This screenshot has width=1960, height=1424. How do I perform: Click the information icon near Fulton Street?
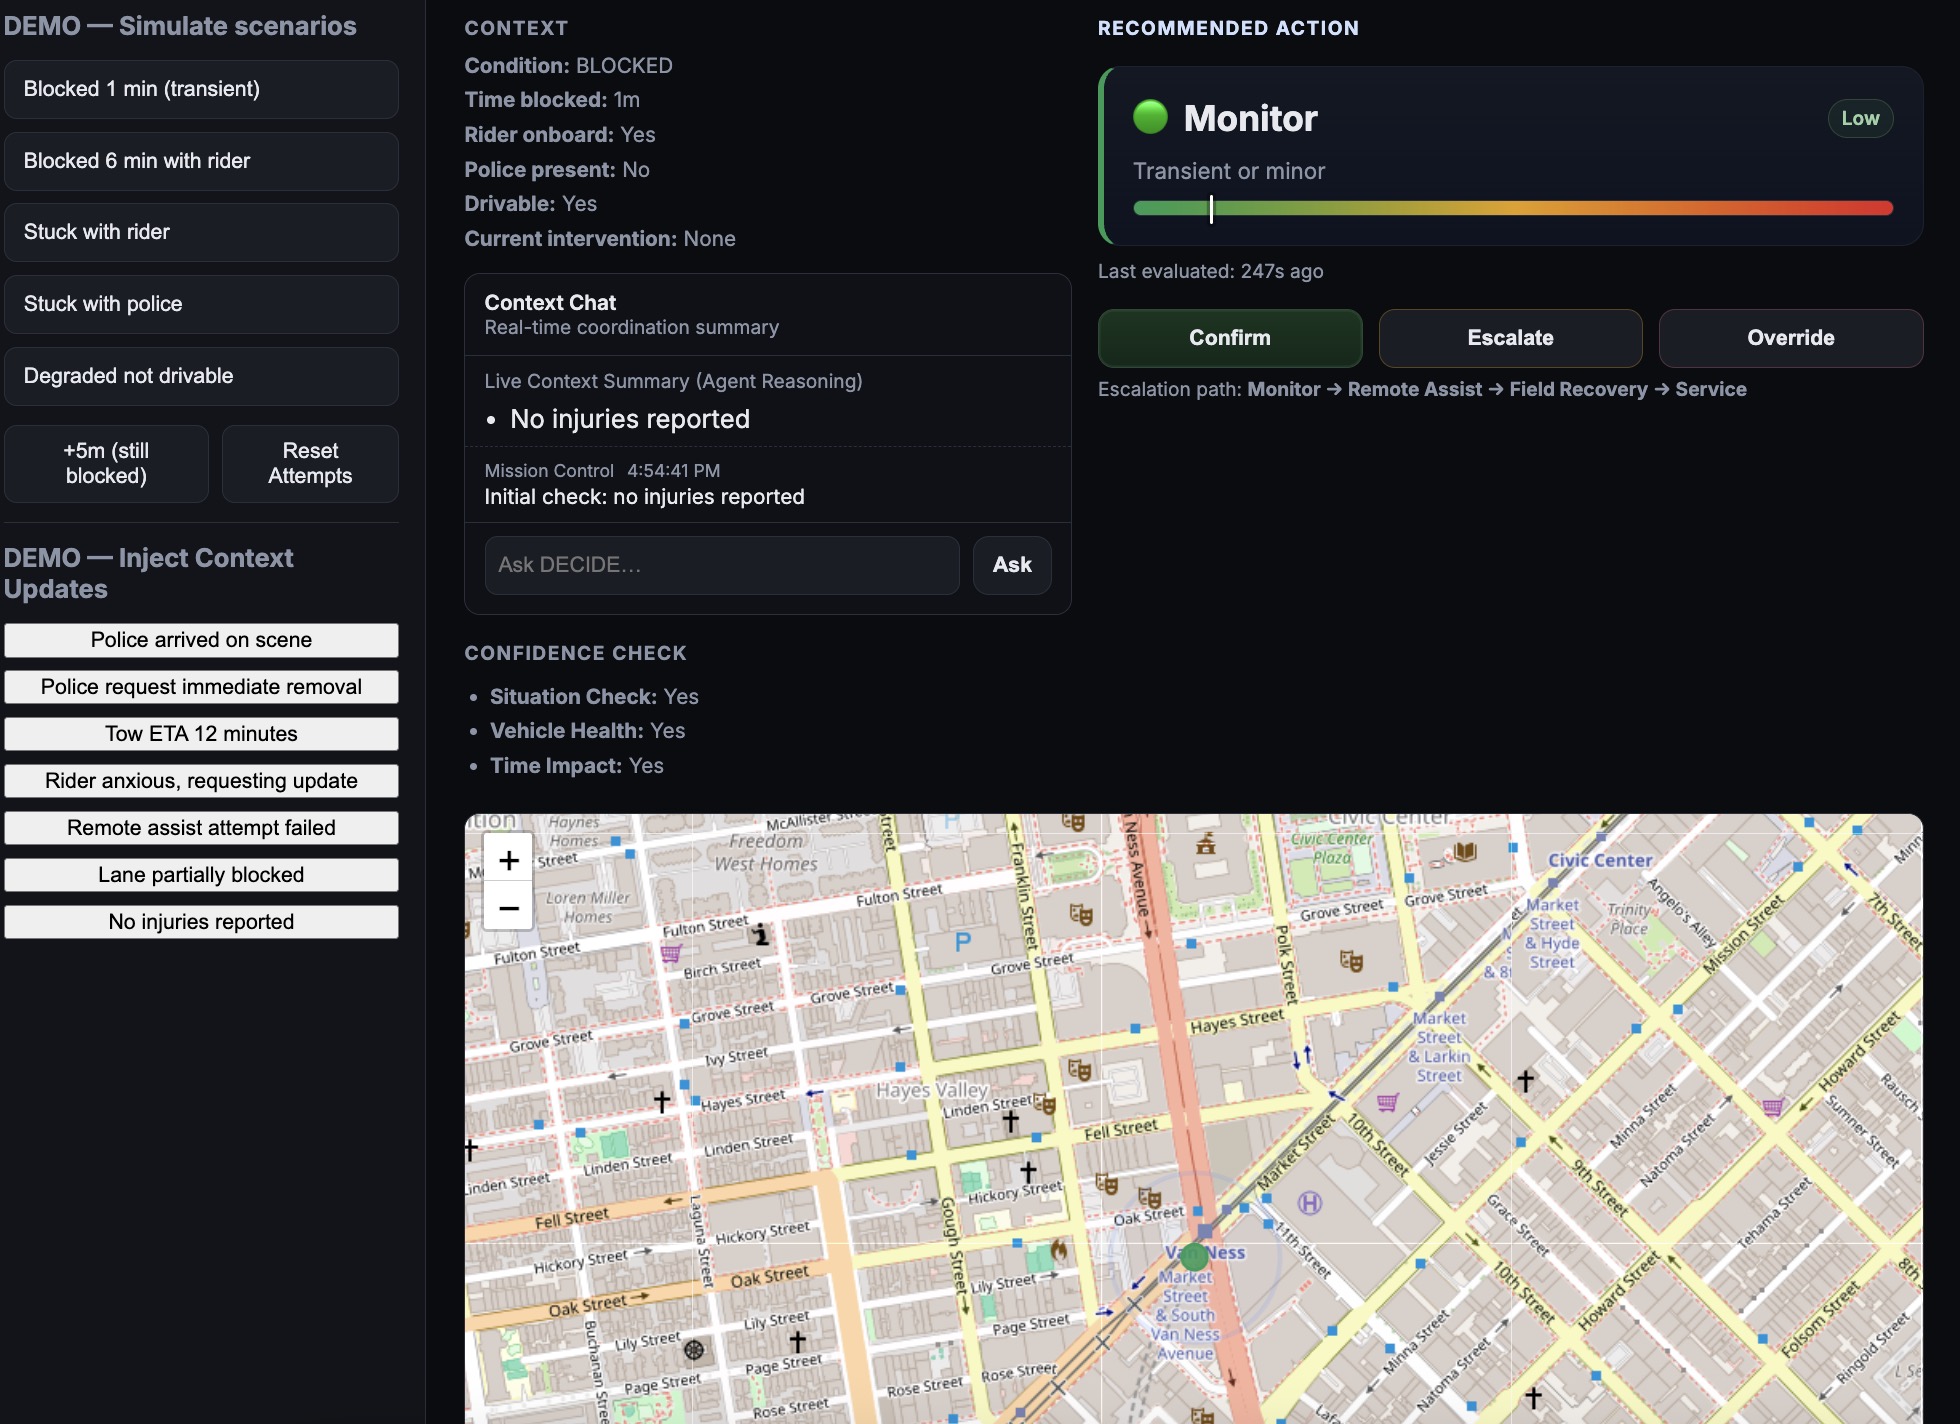[761, 934]
